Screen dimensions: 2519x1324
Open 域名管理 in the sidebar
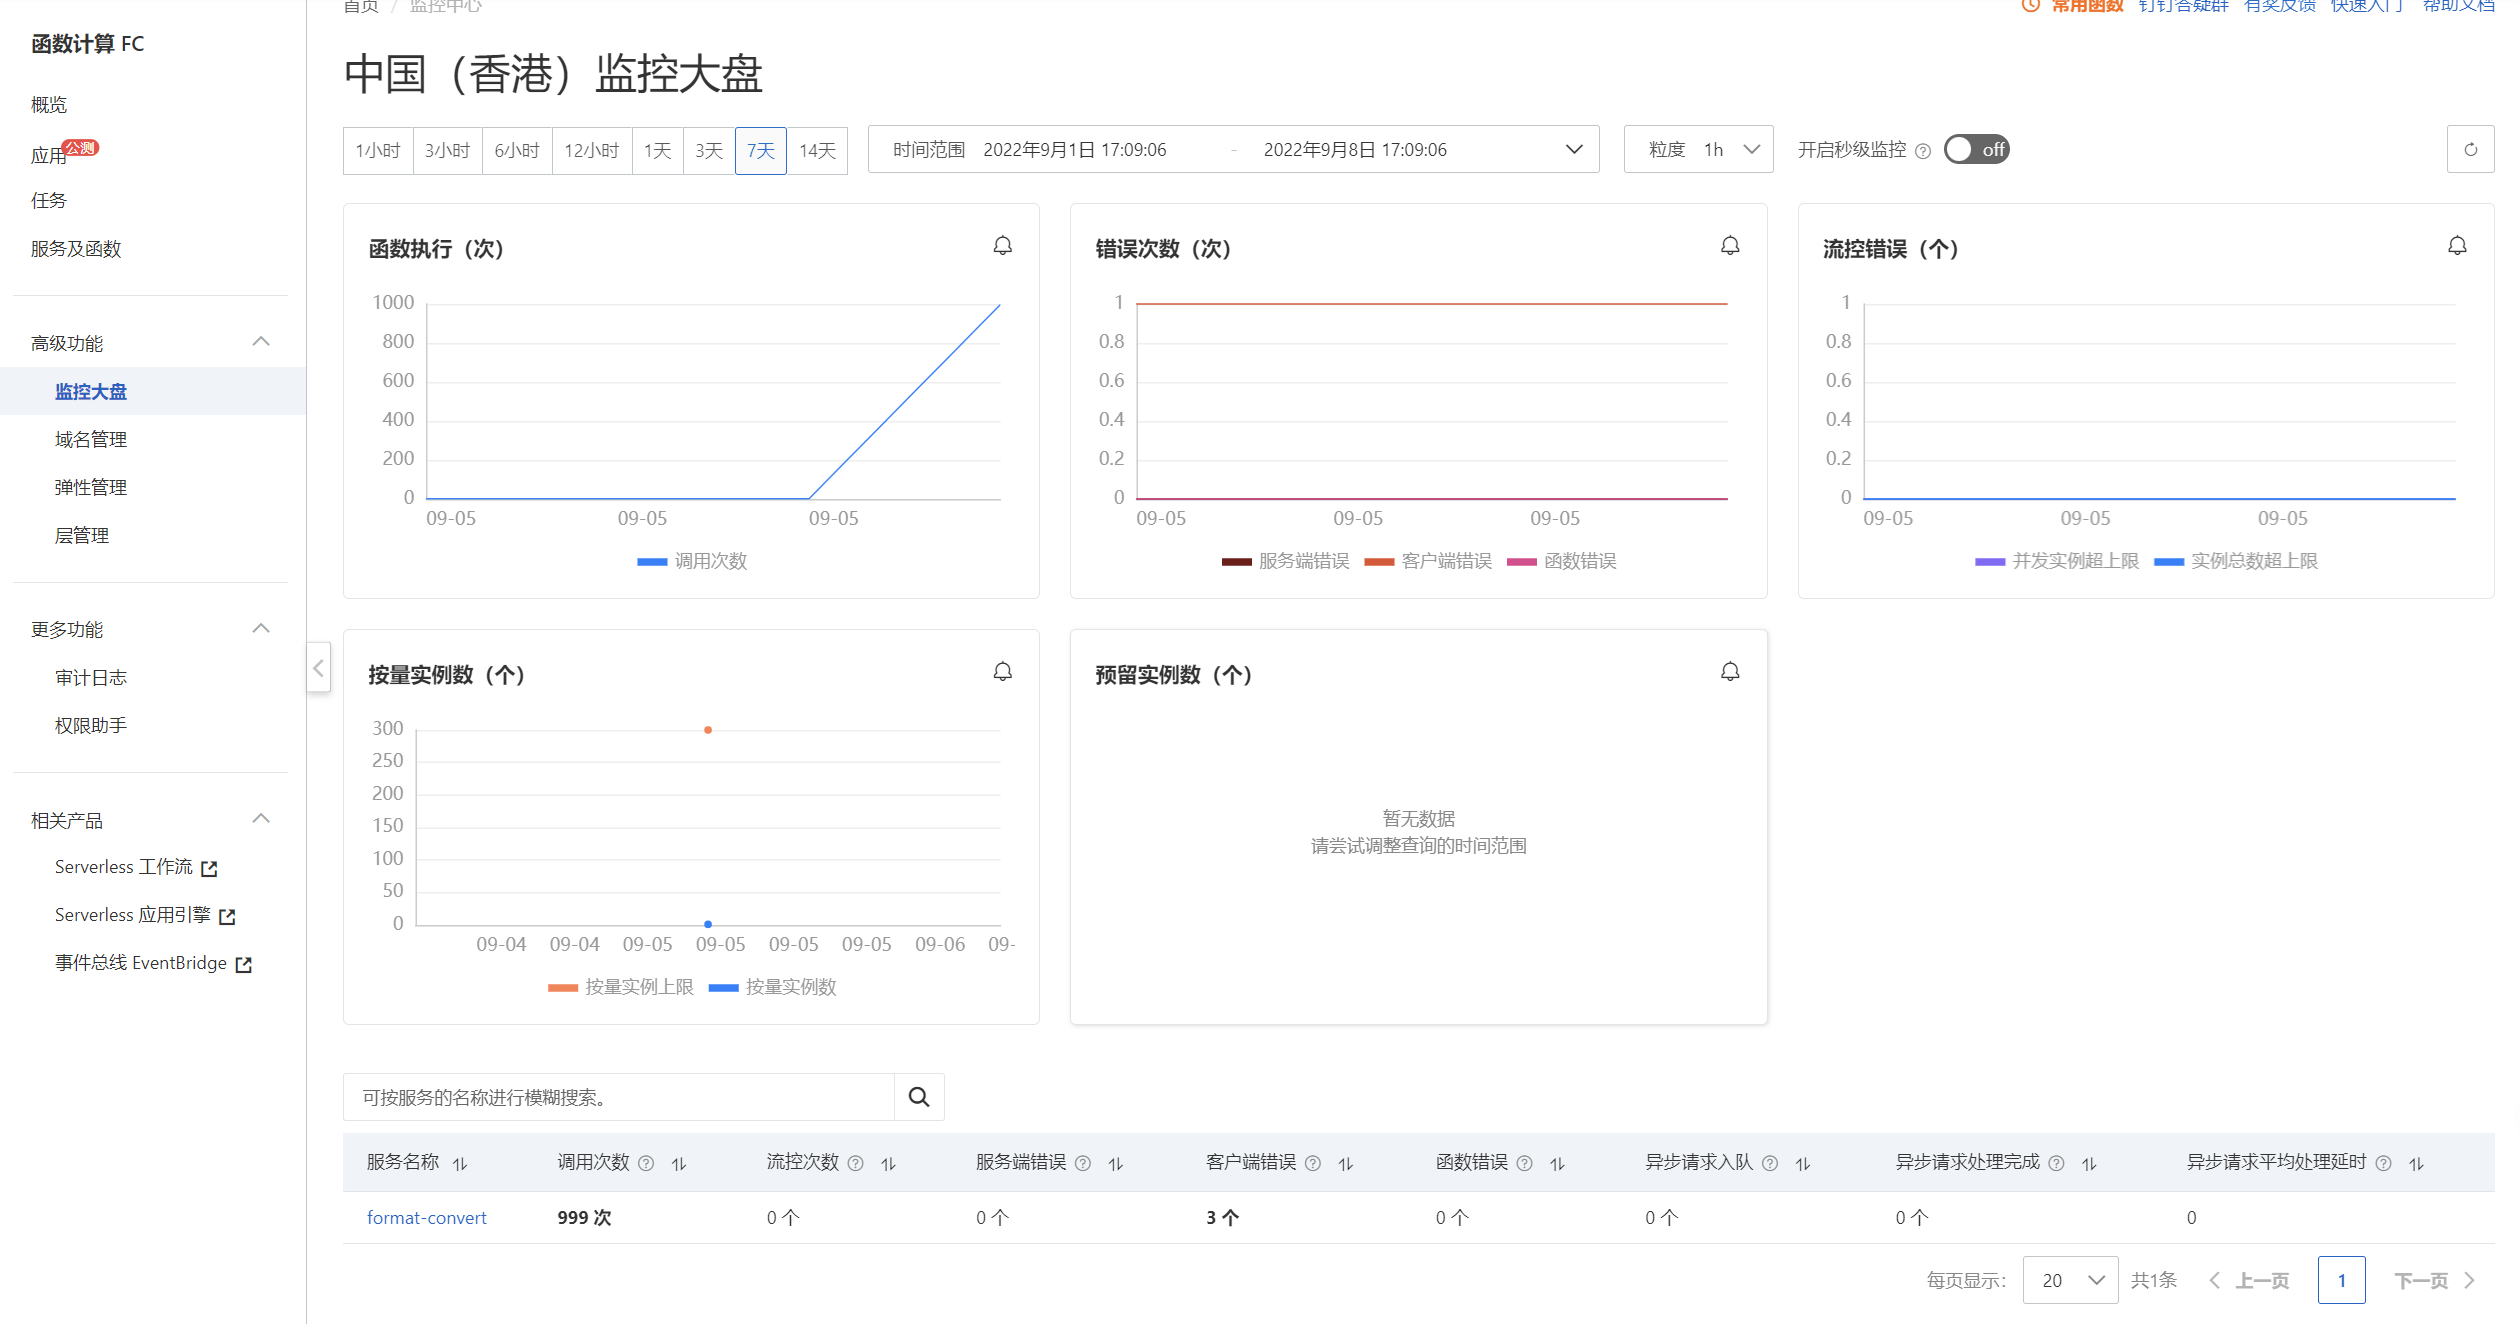pos(91,440)
